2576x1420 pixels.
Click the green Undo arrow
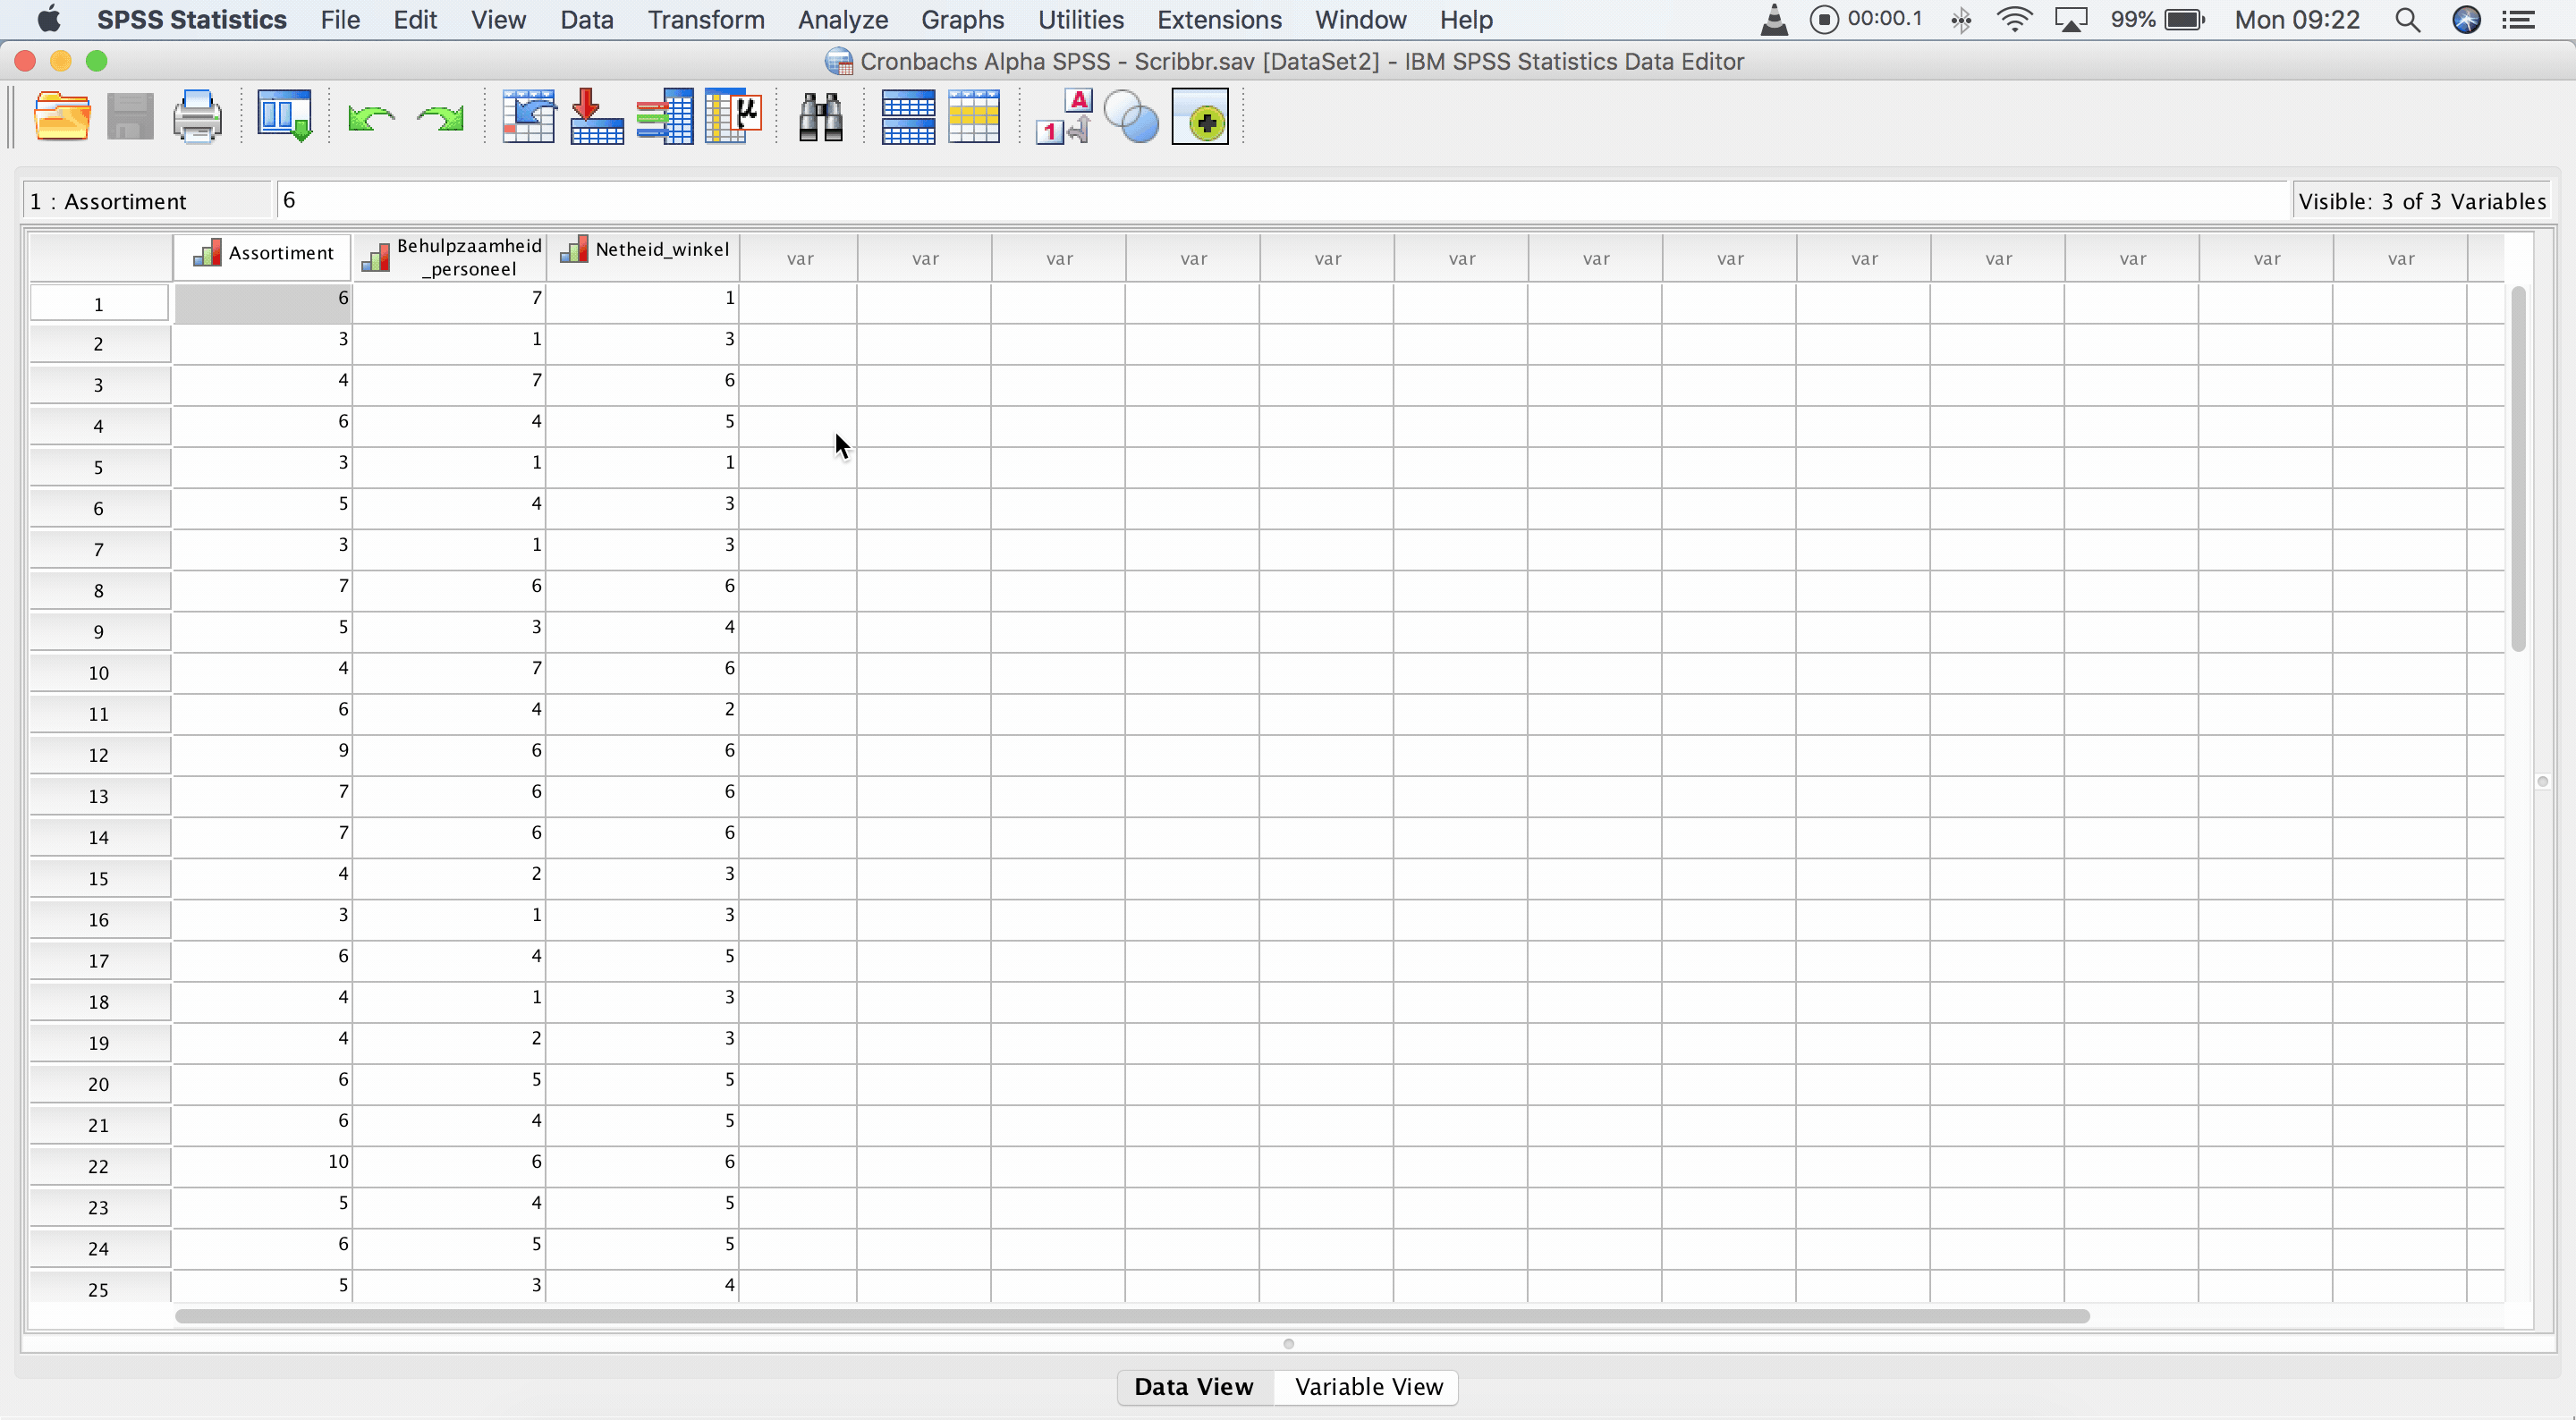point(370,119)
